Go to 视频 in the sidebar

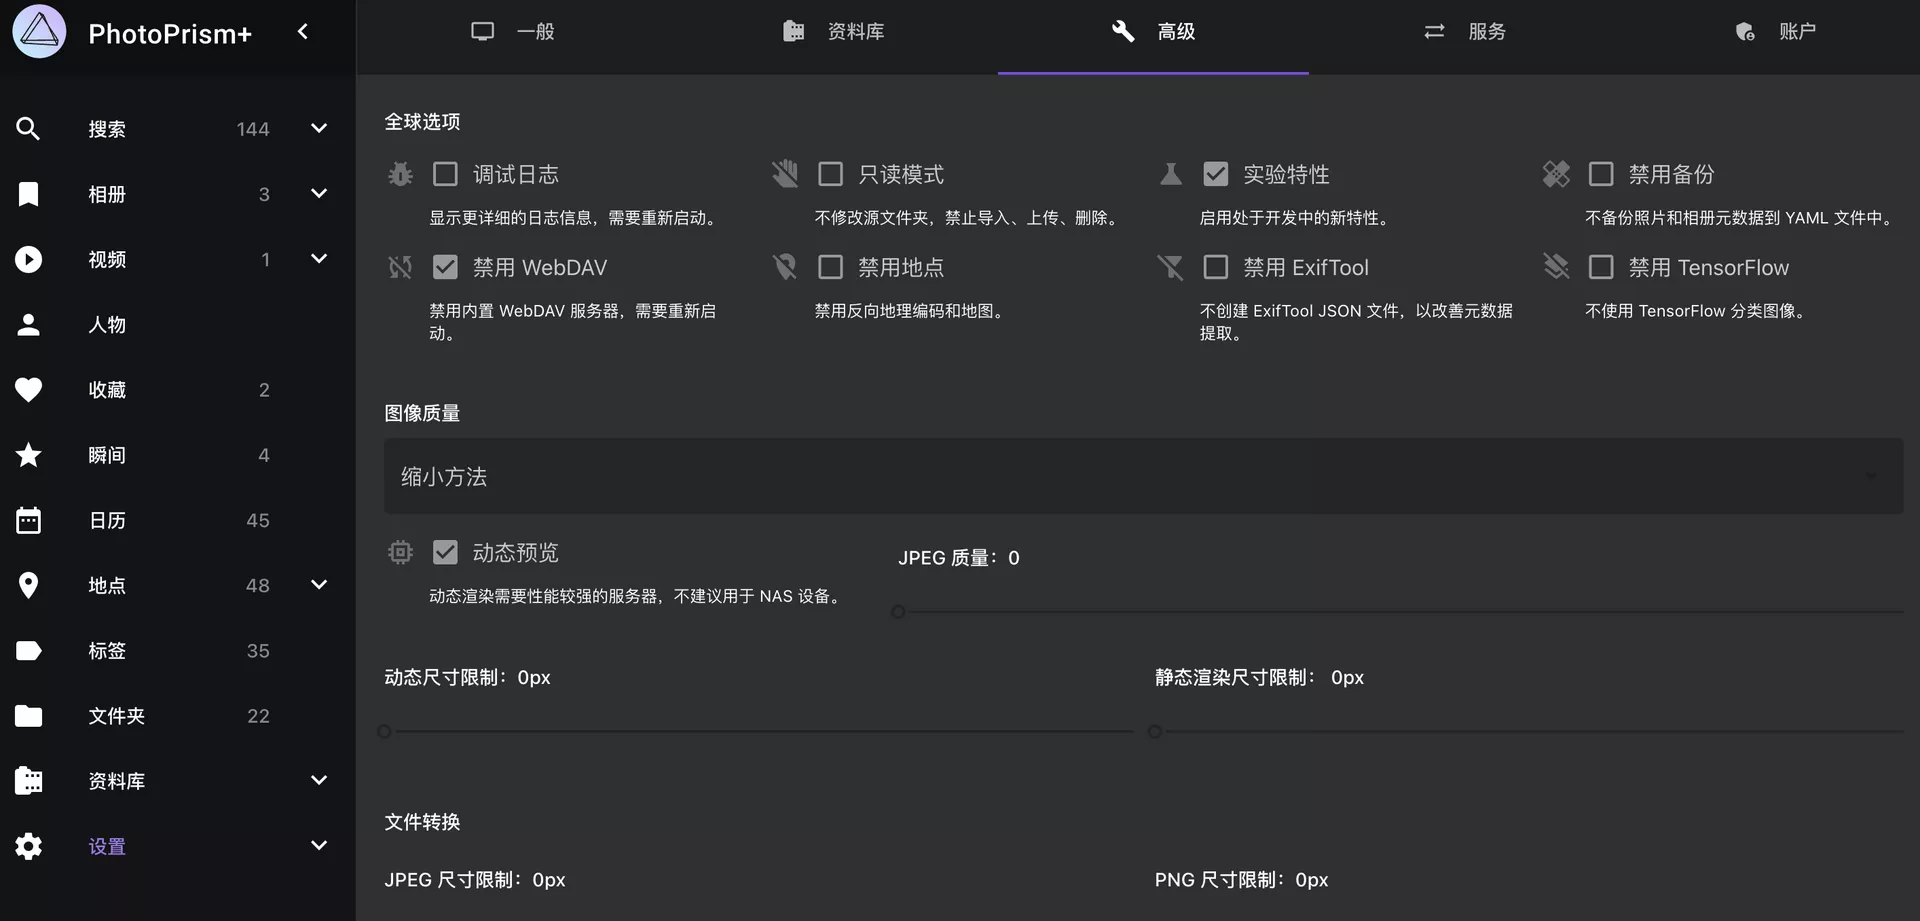(107, 260)
